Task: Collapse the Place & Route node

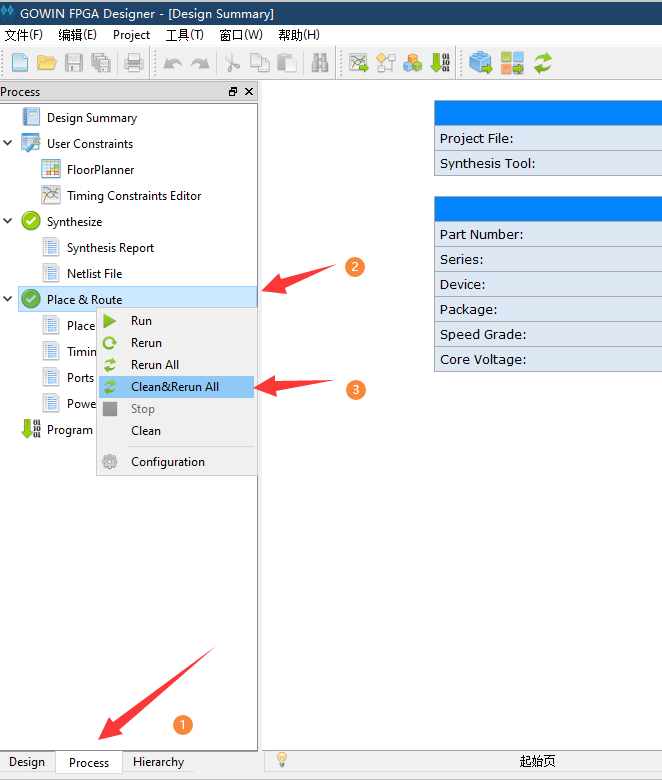Action: (8, 299)
